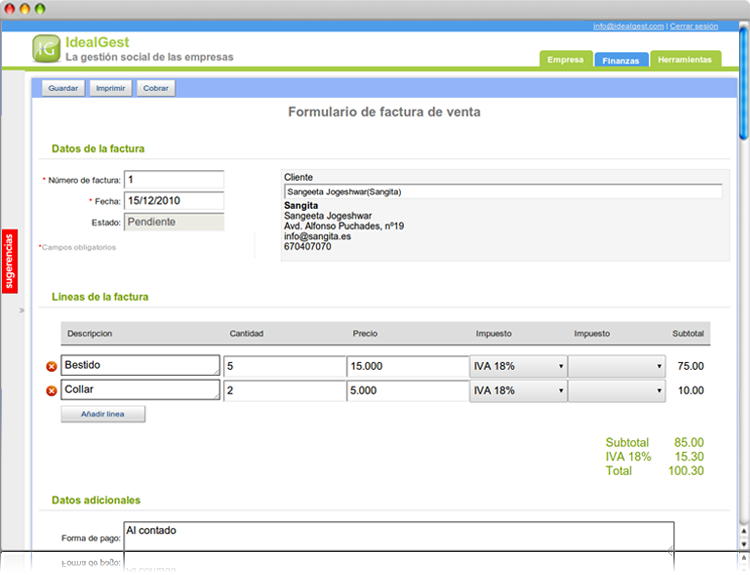Click the Imprimir button
The width and height of the screenshot is (750, 575).
(x=110, y=88)
